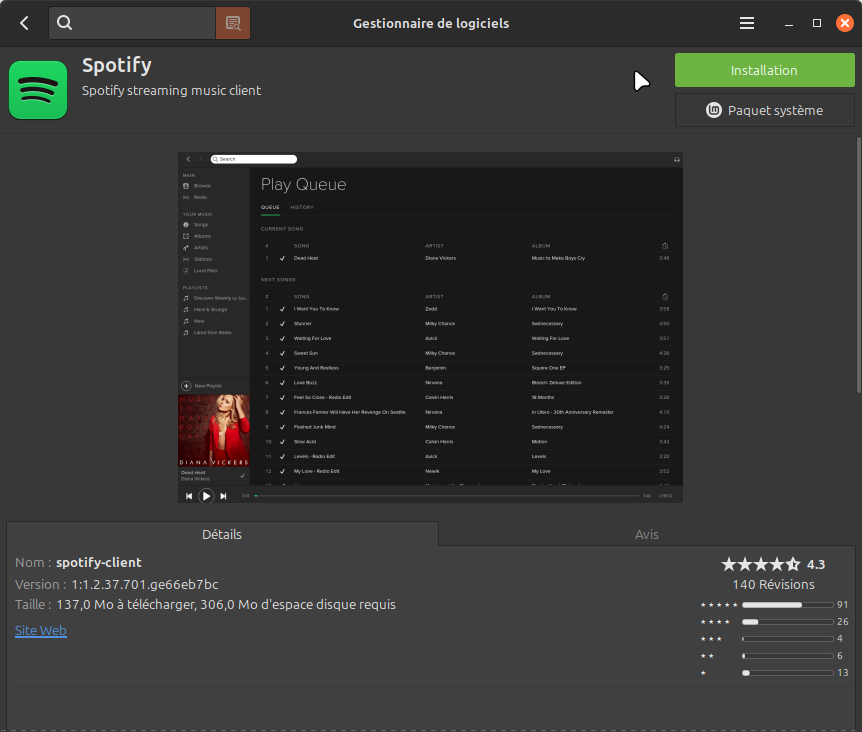The height and width of the screenshot is (732, 862).
Task: Switch to the Avis tab
Action: pos(647,534)
